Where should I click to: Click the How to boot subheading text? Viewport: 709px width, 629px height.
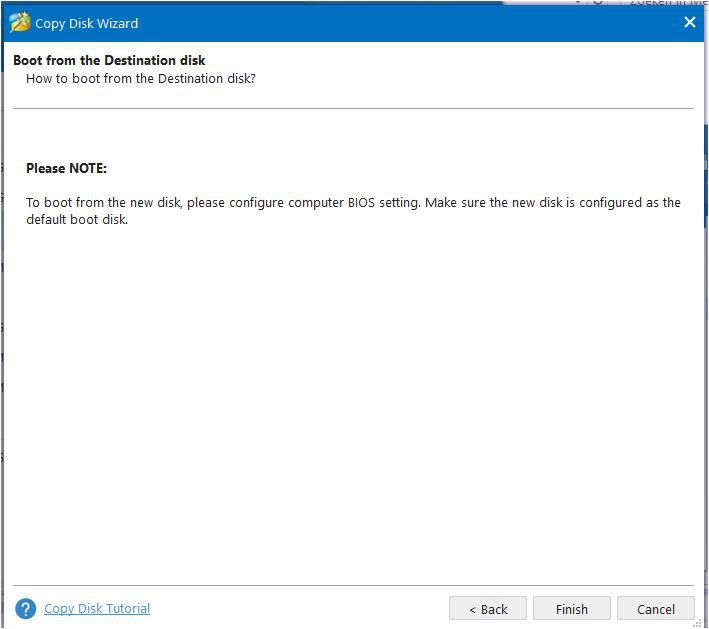(141, 77)
